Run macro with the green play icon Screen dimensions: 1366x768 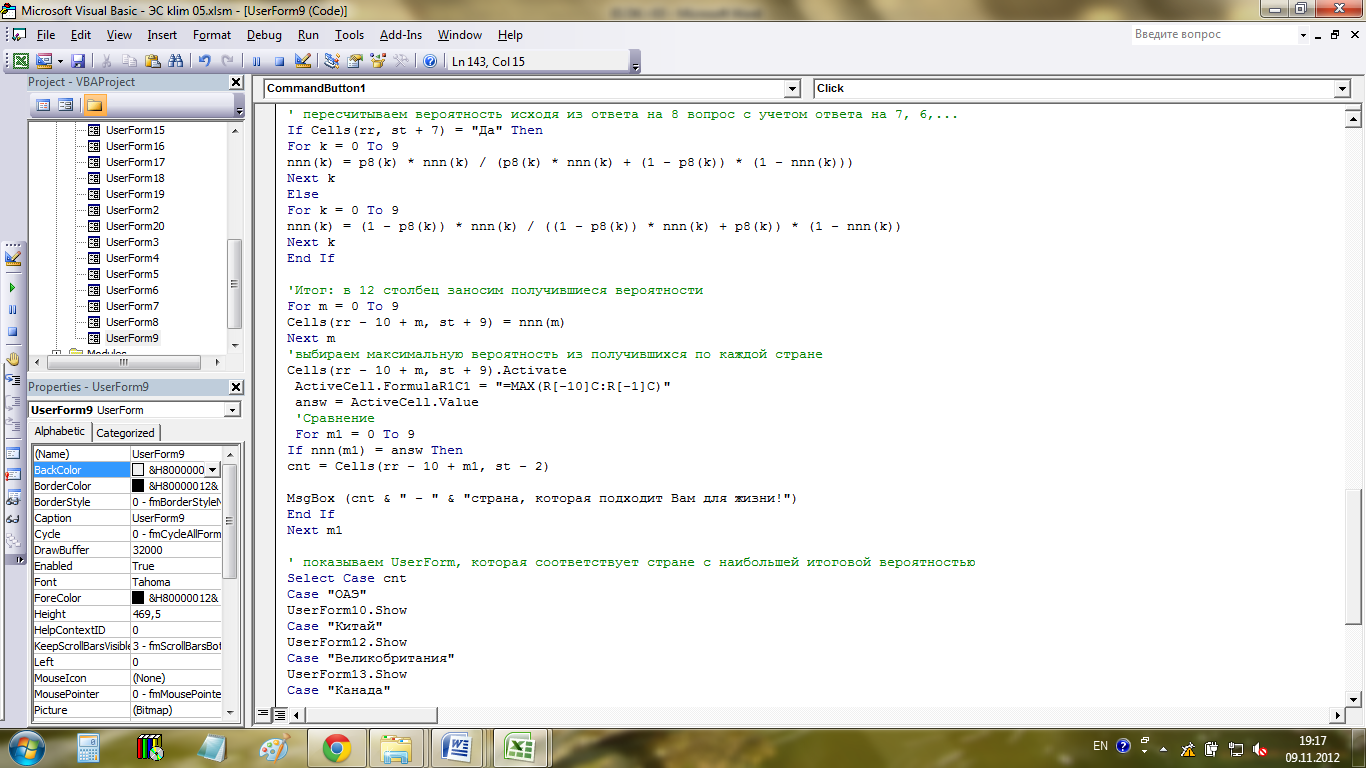coord(13,288)
